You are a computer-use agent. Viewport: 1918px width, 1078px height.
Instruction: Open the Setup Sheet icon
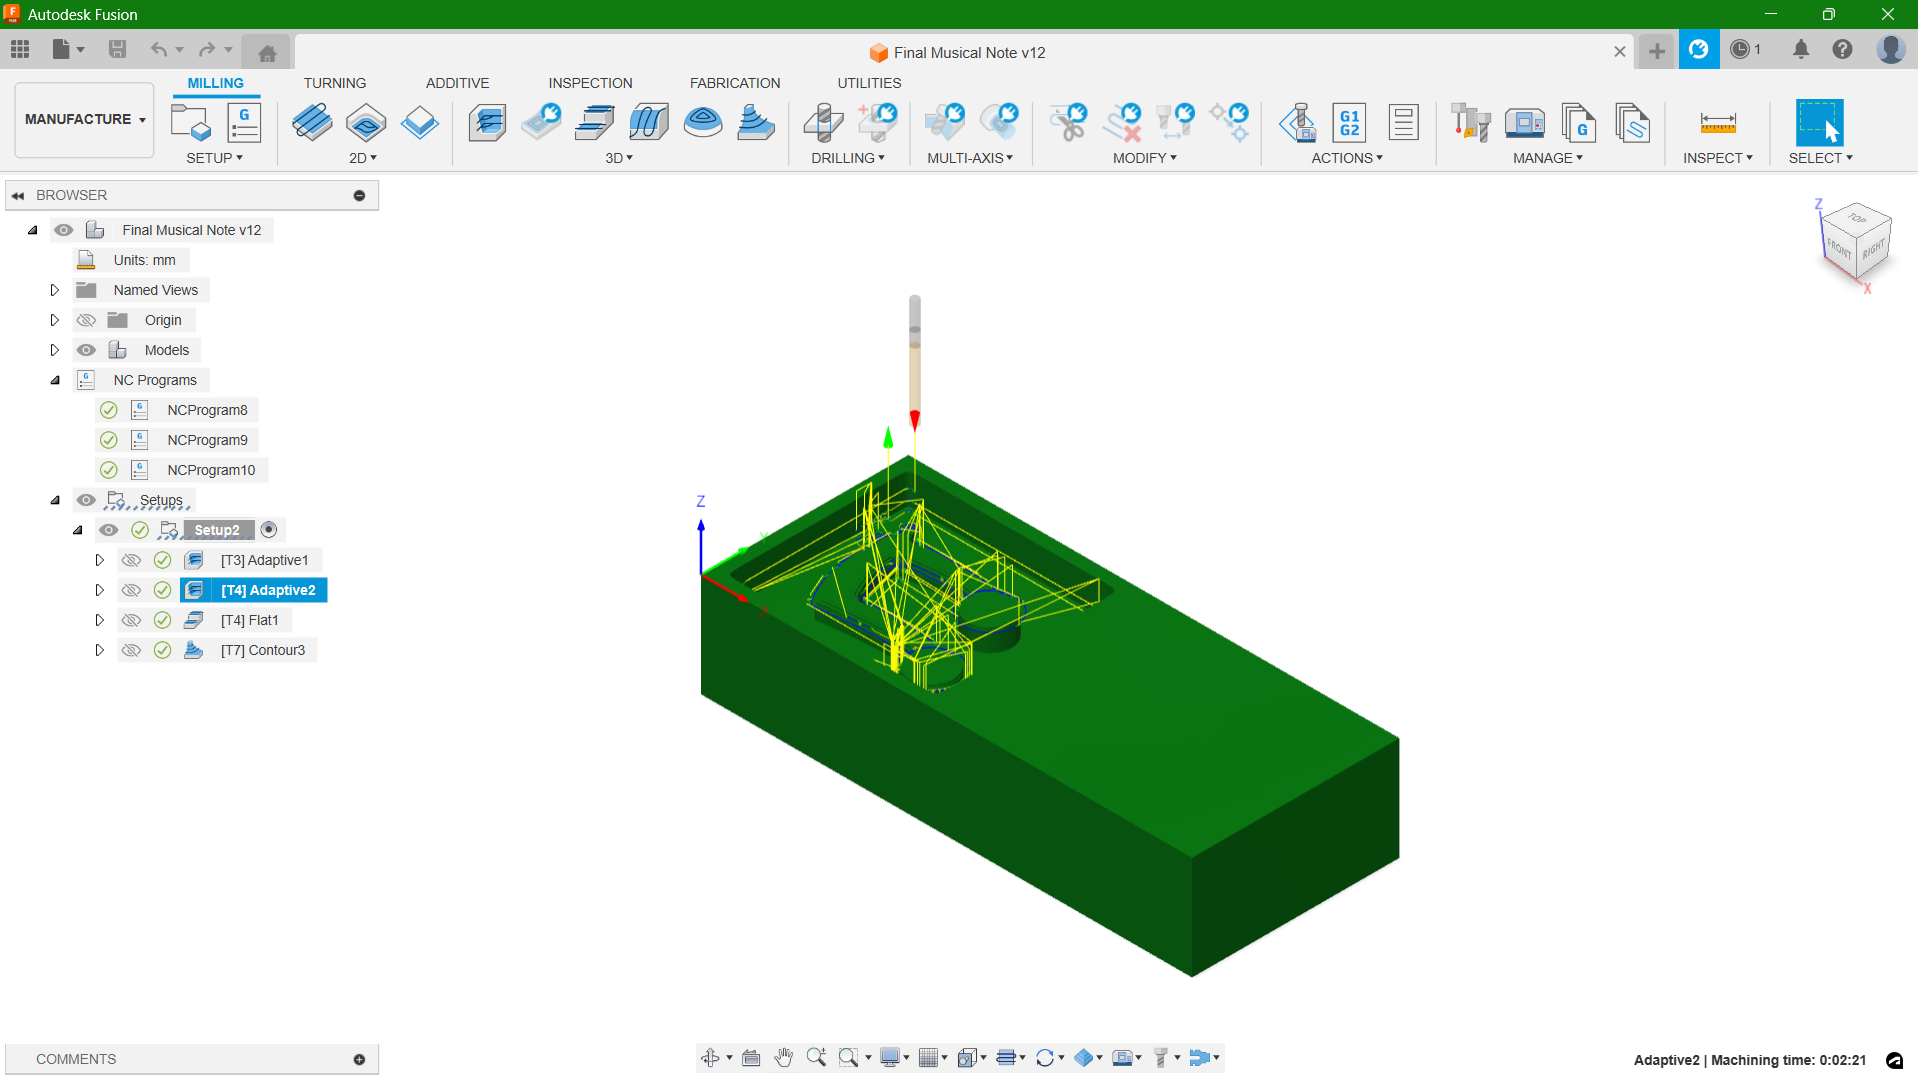click(1403, 123)
